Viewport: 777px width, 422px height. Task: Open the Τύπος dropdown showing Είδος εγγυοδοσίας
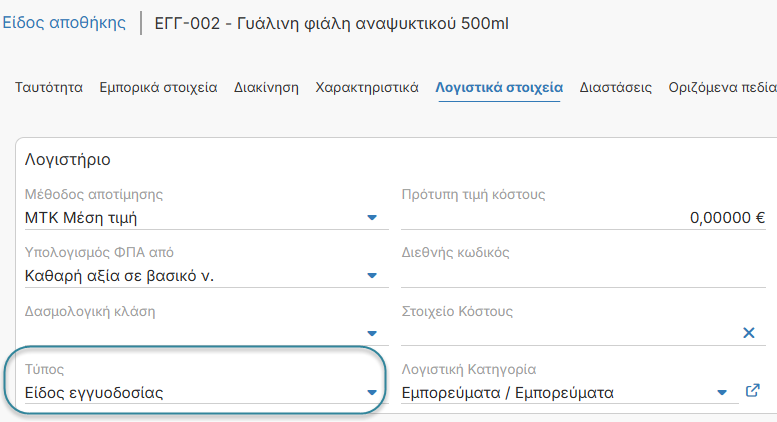click(206, 392)
